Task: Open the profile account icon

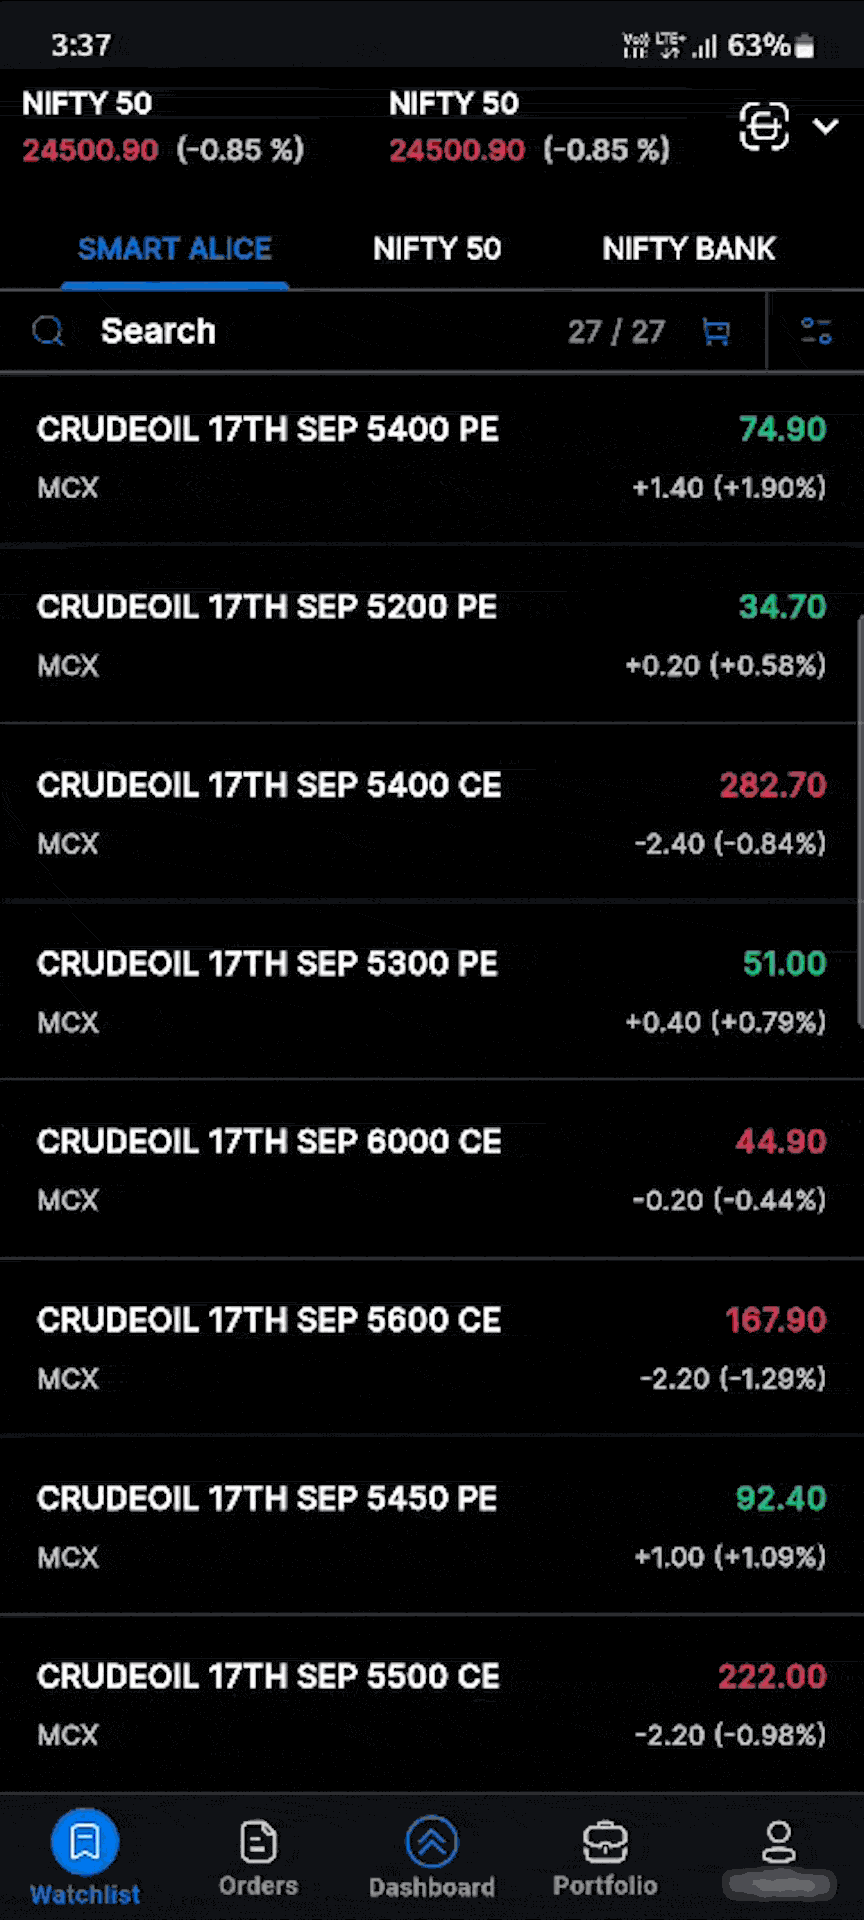Action: click(x=778, y=1842)
